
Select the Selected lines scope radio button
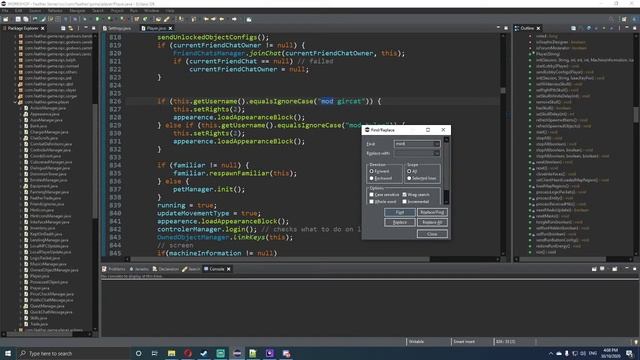pyautogui.click(x=409, y=178)
